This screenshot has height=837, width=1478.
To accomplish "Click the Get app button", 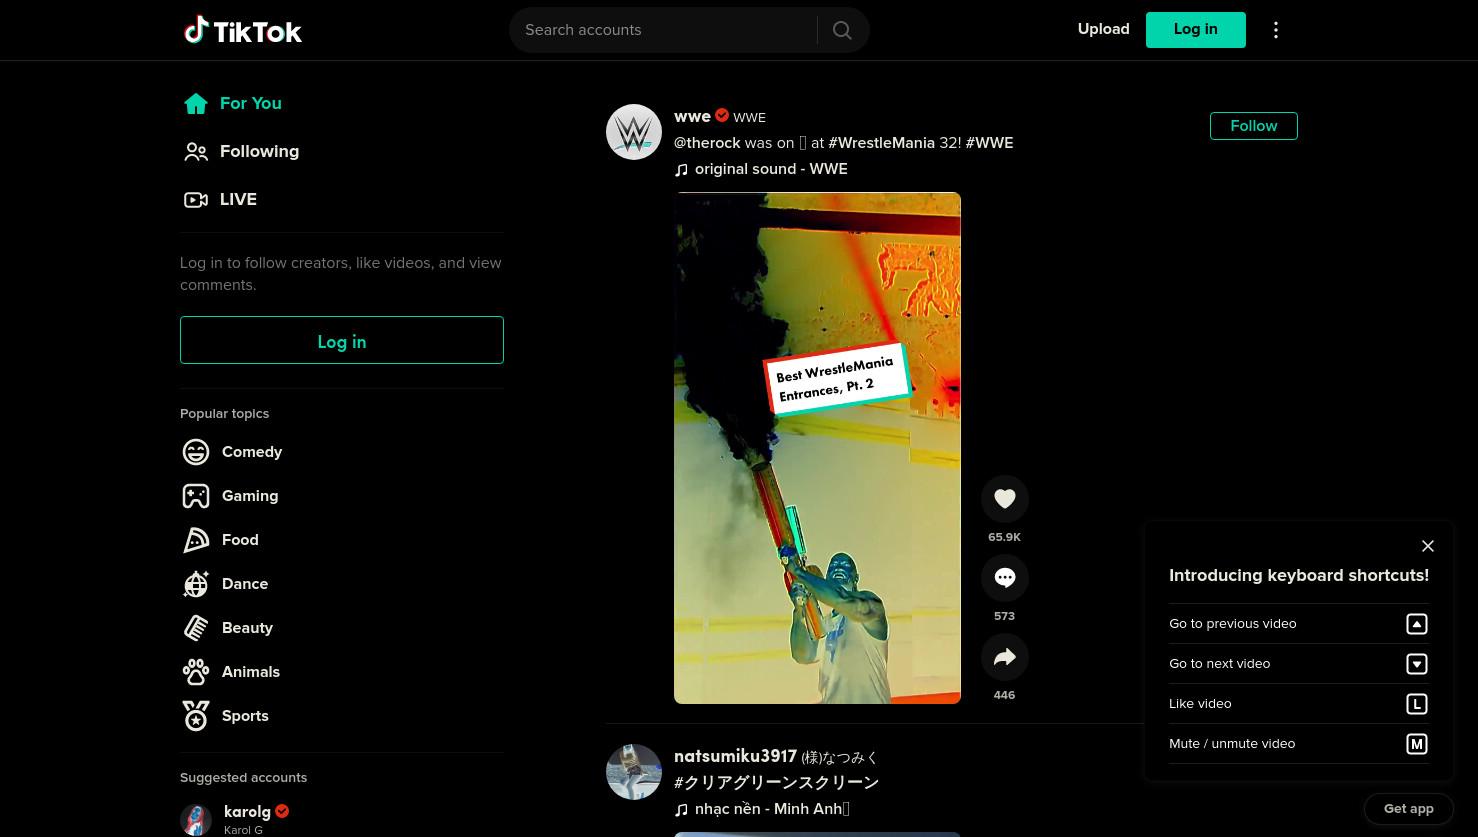I will click(1409, 809).
